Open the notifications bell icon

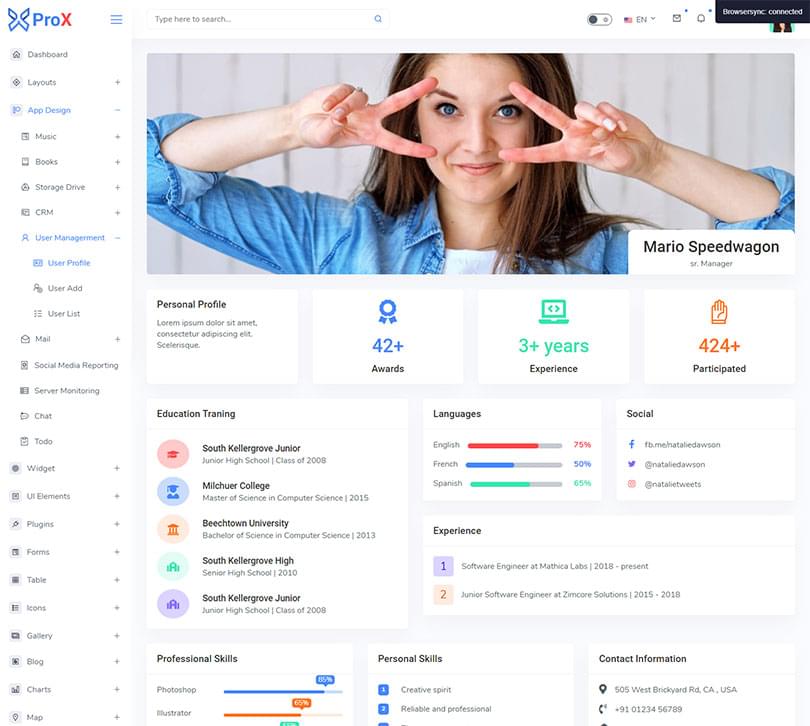click(701, 18)
